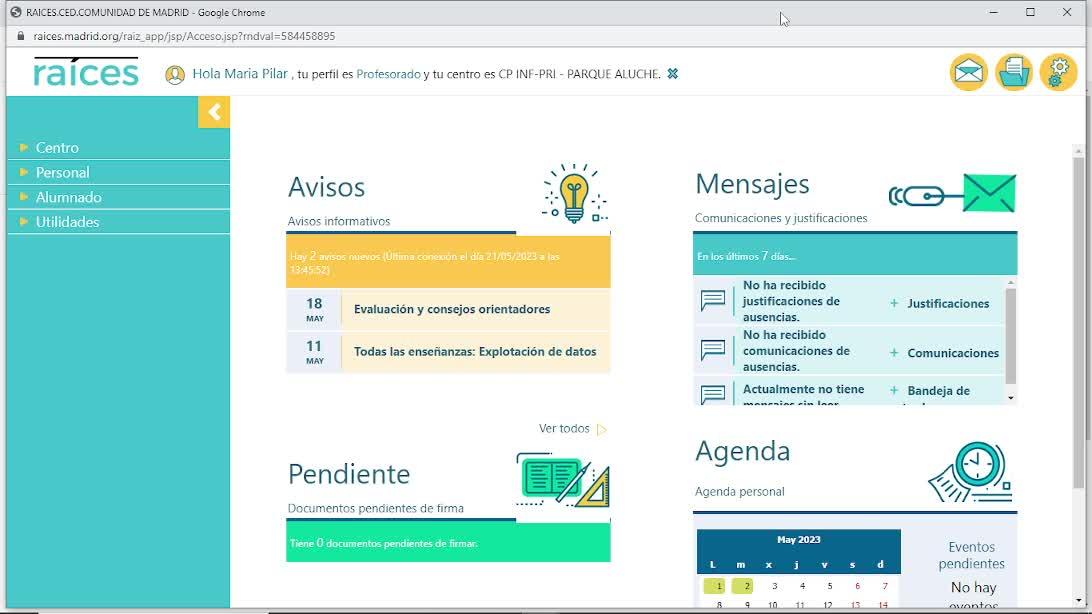Select day 2 in the May 2023 calendar
1092x614 pixels.
pos(742,586)
